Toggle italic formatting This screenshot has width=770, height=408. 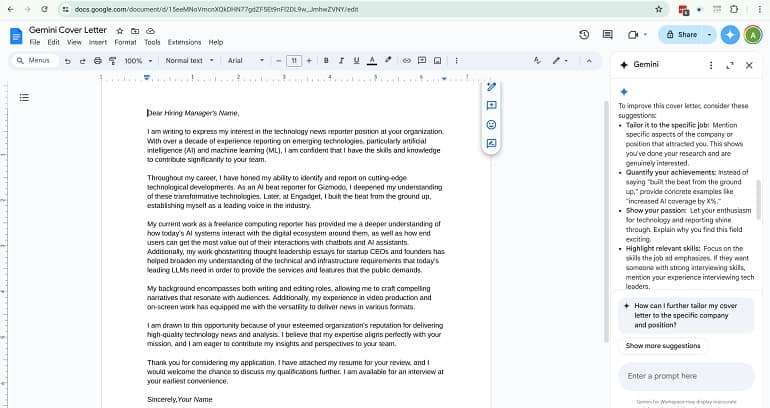coord(341,61)
